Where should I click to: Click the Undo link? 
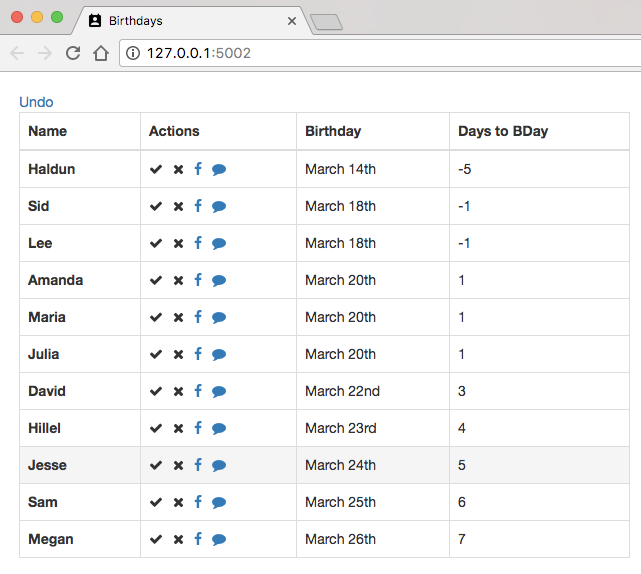(x=36, y=102)
